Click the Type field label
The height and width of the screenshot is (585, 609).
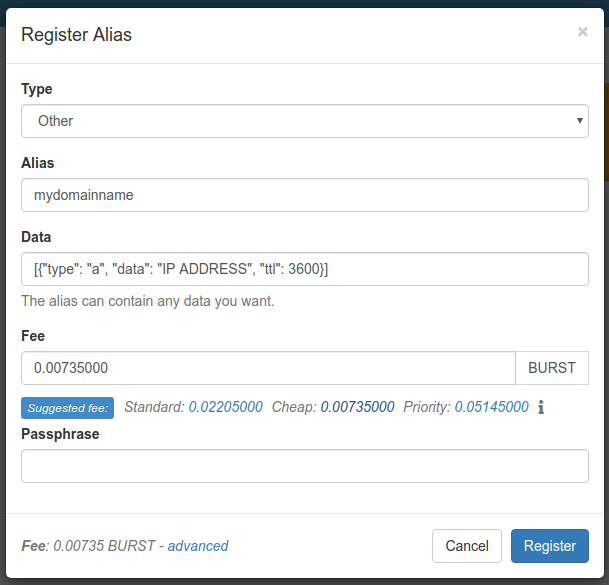[x=37, y=89]
